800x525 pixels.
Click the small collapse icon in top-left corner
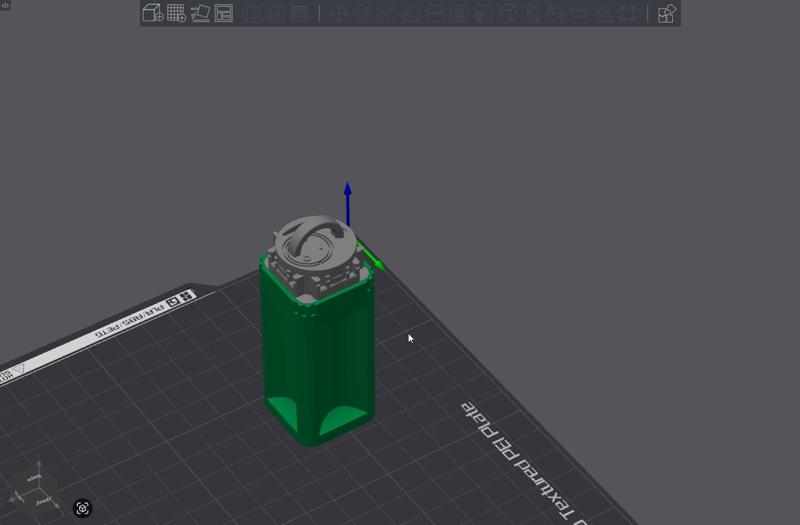[5, 5]
